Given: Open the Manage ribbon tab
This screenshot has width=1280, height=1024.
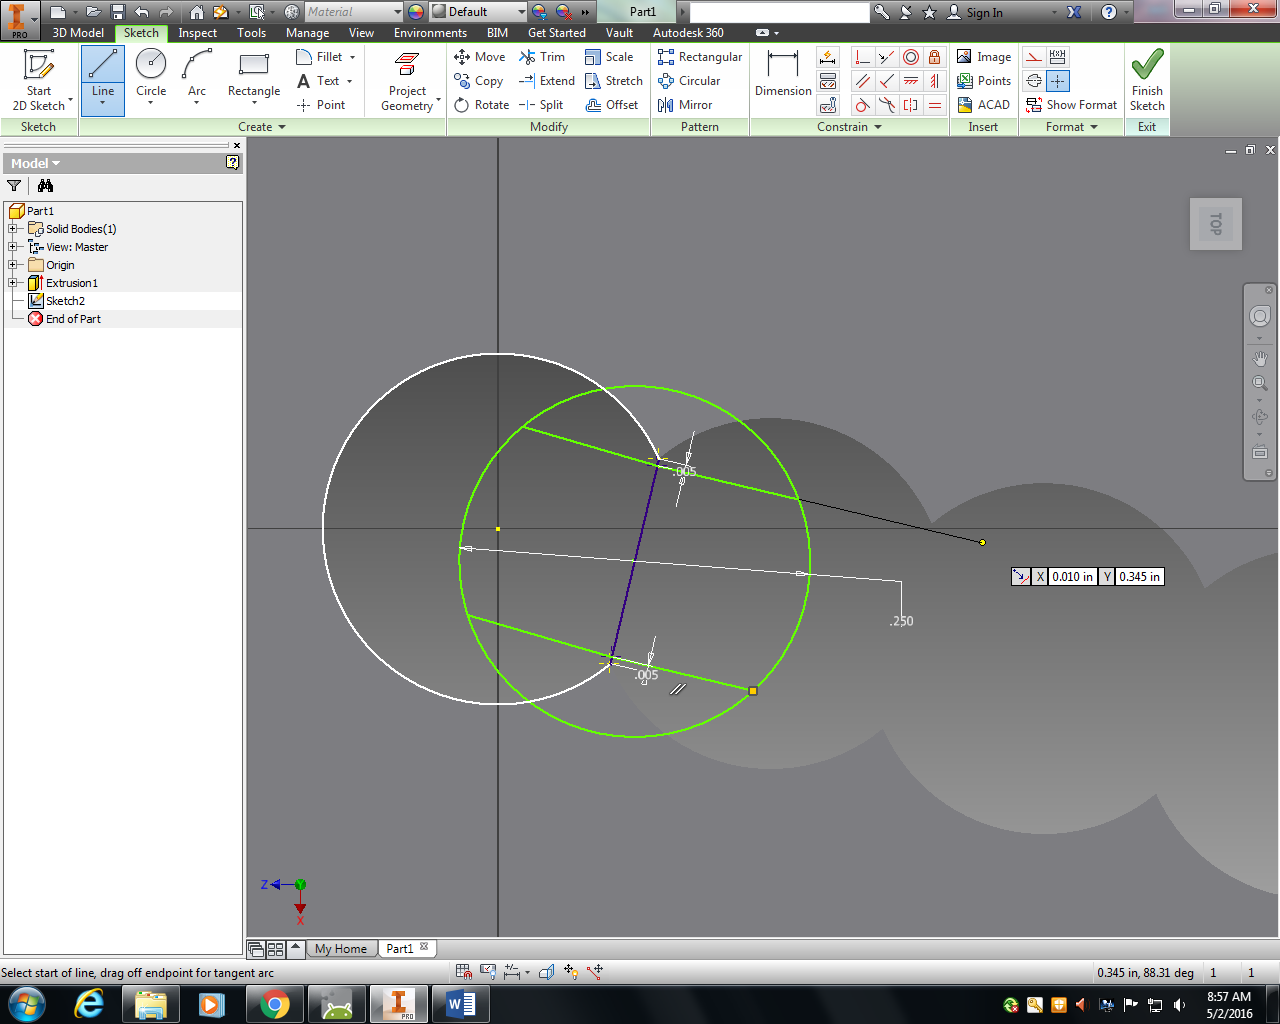Looking at the screenshot, I should [307, 33].
